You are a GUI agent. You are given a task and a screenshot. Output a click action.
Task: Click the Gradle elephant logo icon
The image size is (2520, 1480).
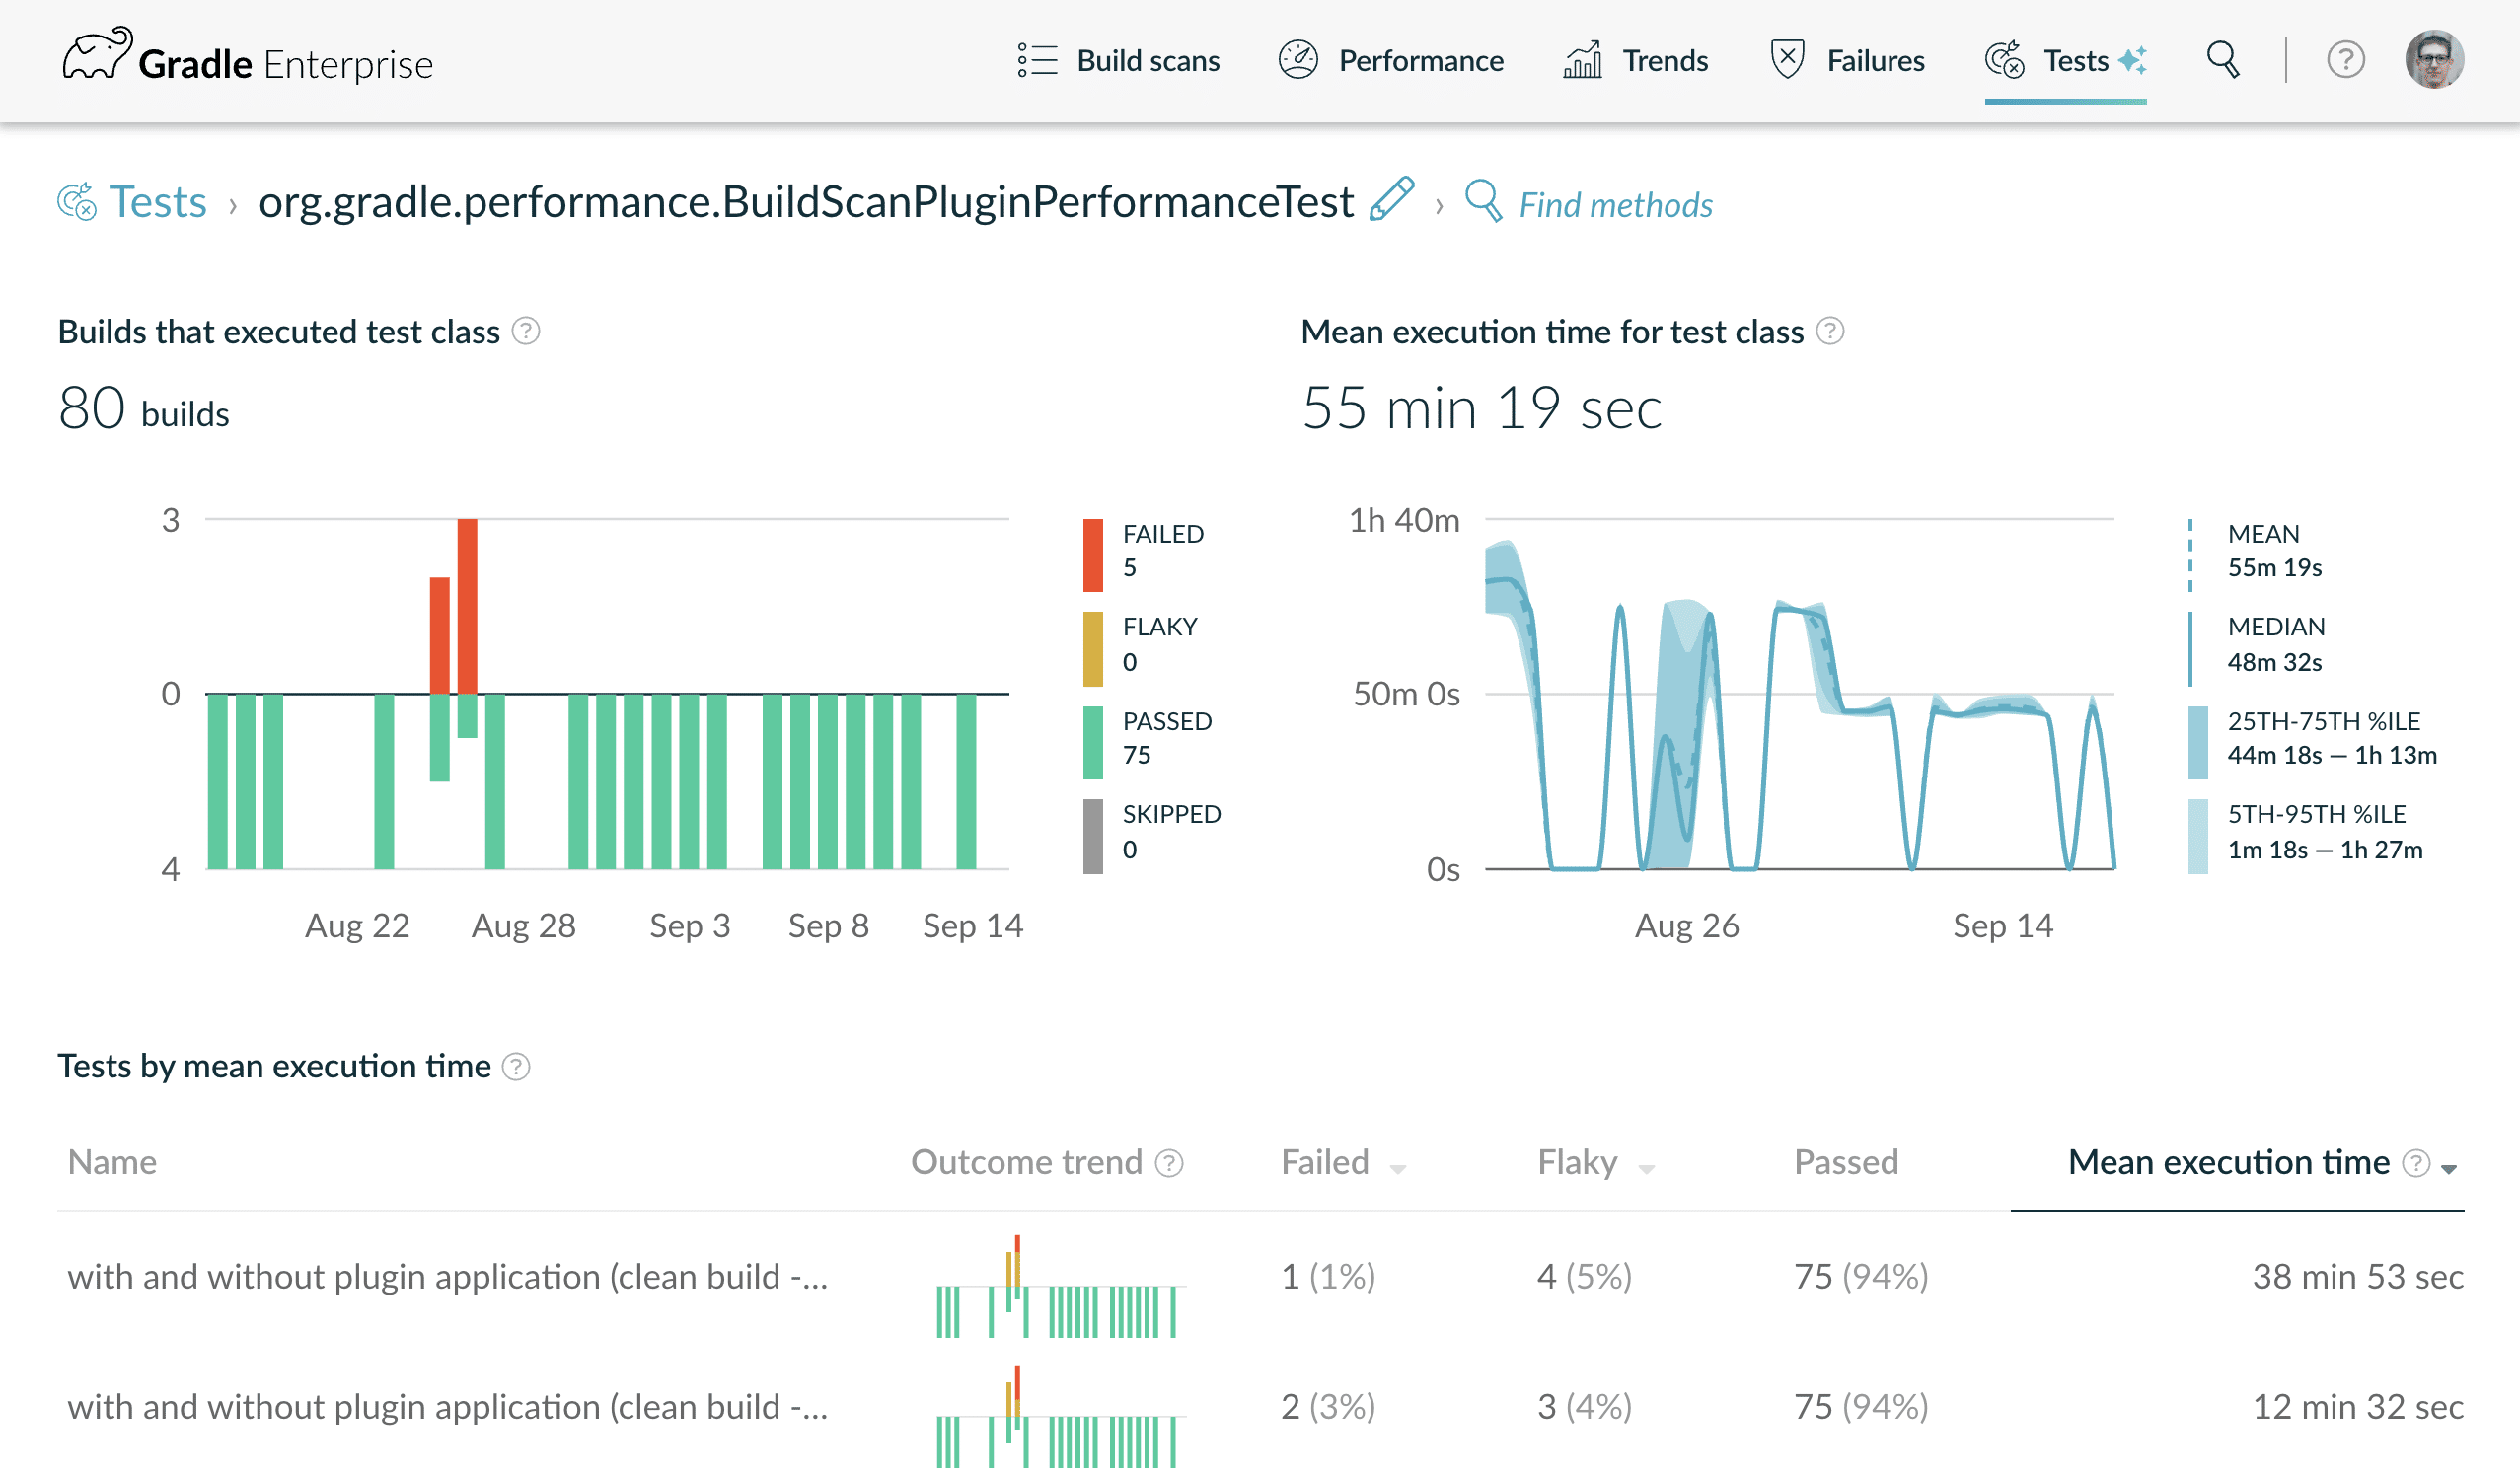[96, 55]
